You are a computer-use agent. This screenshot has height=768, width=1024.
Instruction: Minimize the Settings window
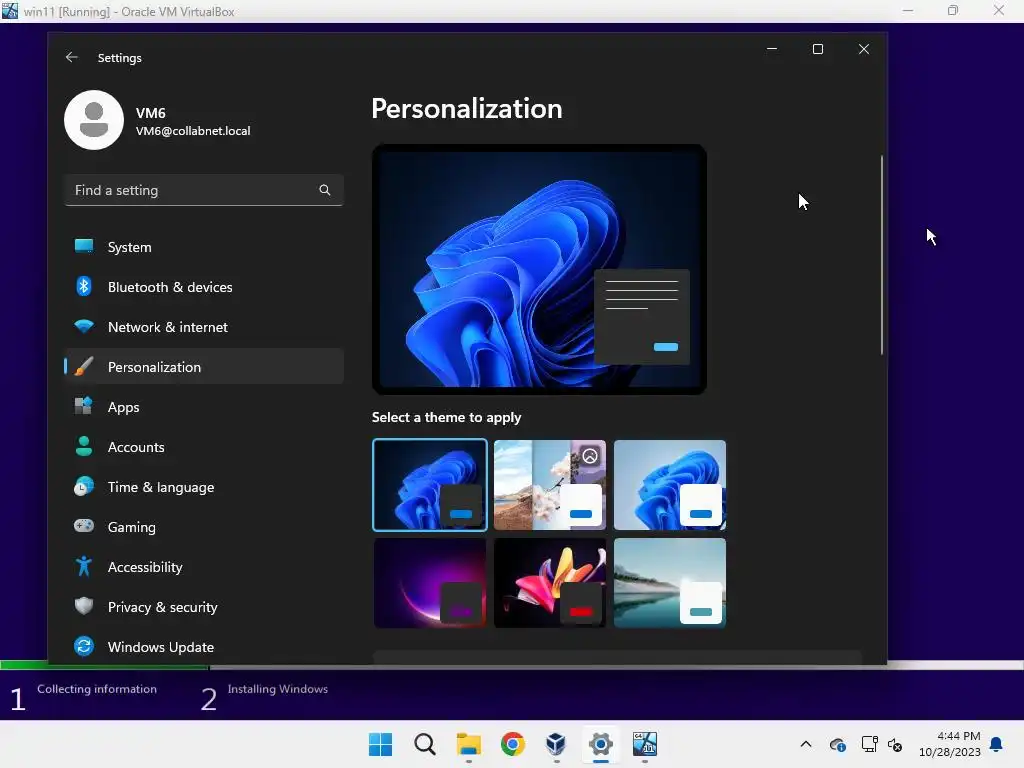(772, 49)
